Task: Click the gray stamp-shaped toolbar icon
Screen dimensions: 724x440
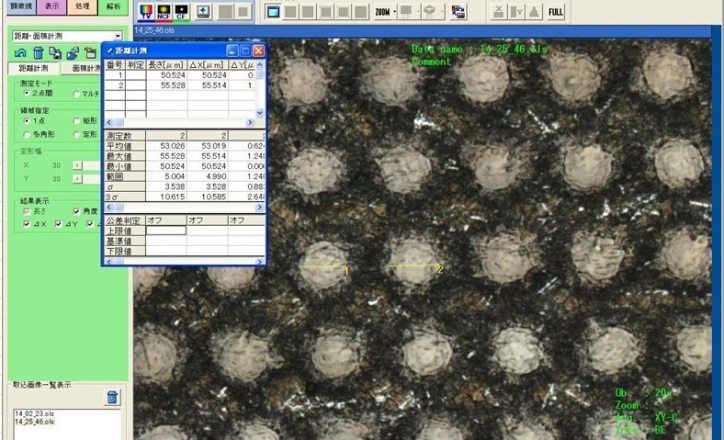Action: 534,12
